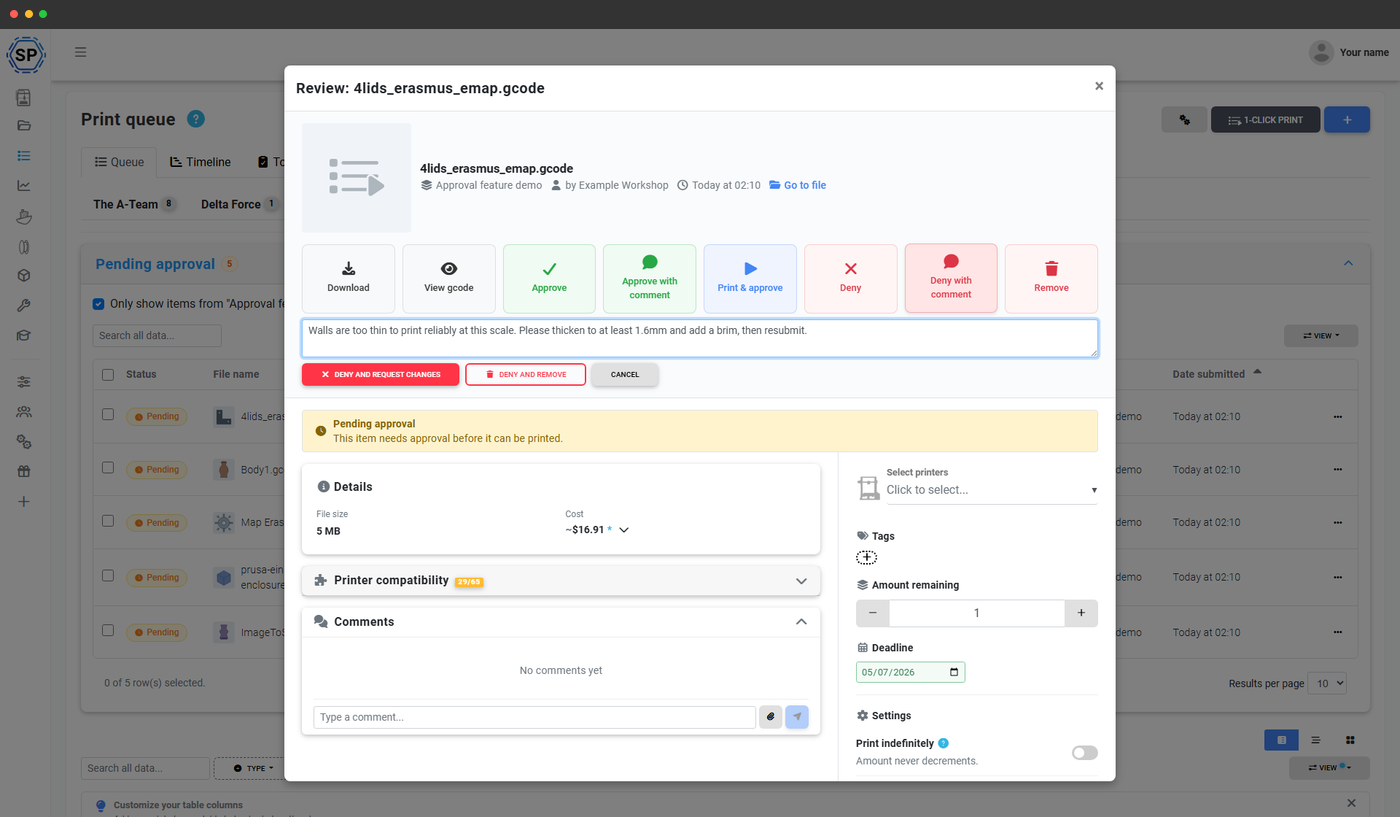The image size is (1400, 817).
Task: Select the table view layout icon
Action: tap(1281, 740)
